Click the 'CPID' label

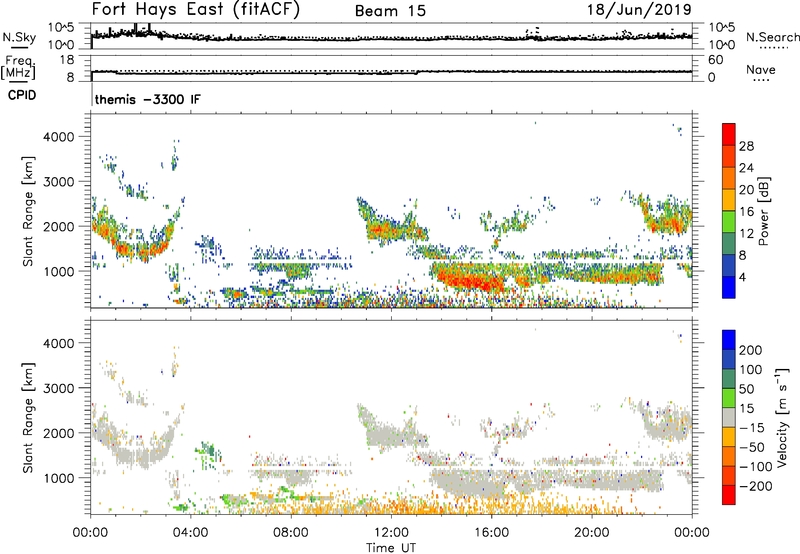coord(22,95)
